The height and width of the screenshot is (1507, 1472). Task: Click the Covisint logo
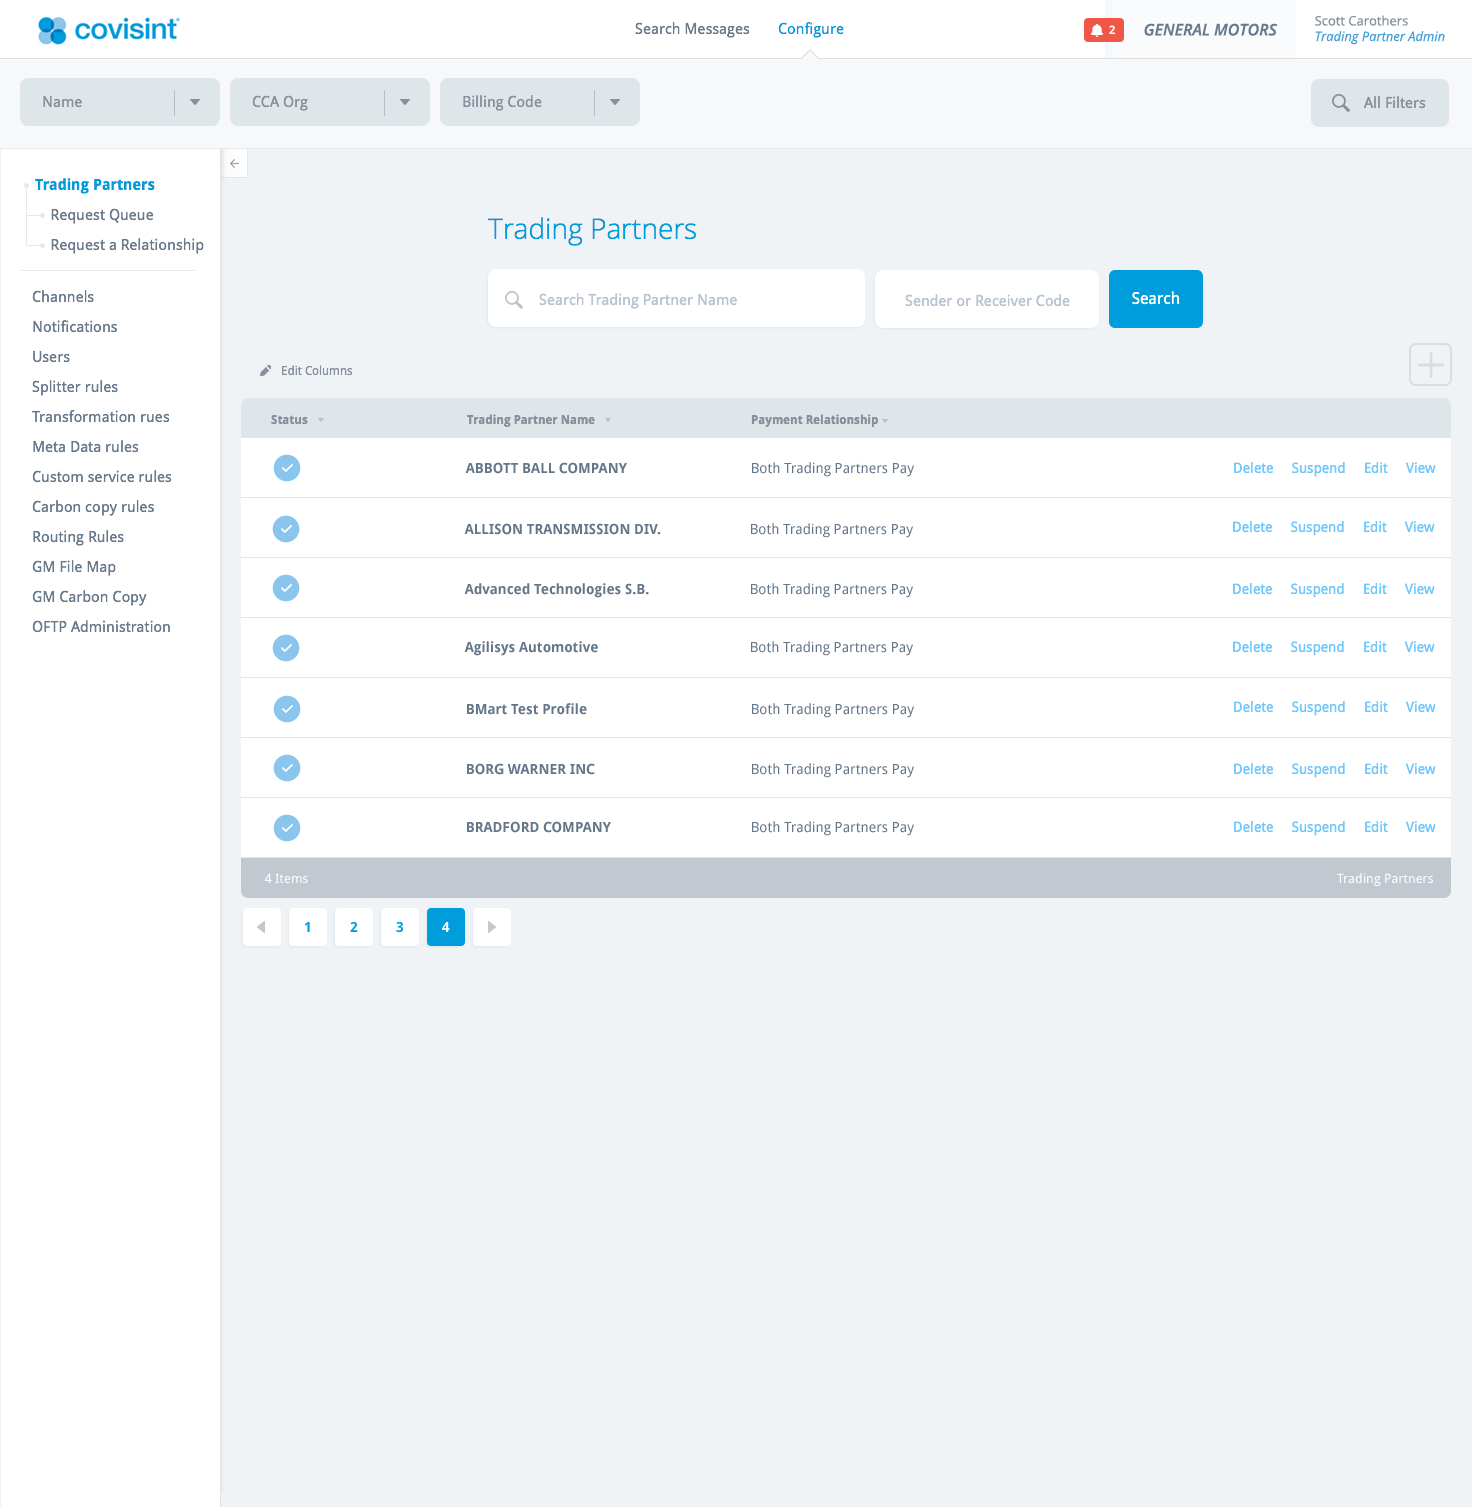click(x=108, y=30)
